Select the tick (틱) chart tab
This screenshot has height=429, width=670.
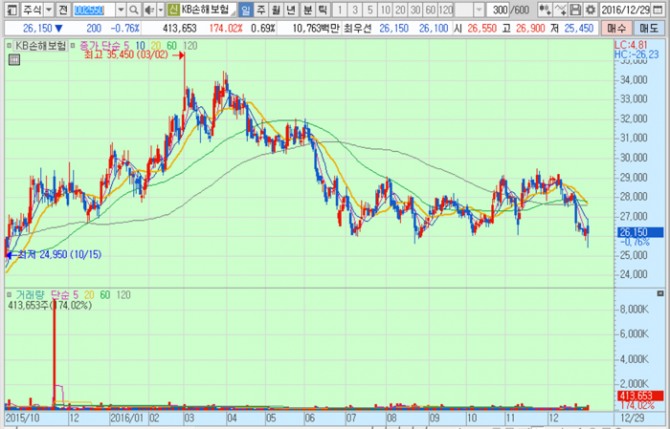pos(321,9)
